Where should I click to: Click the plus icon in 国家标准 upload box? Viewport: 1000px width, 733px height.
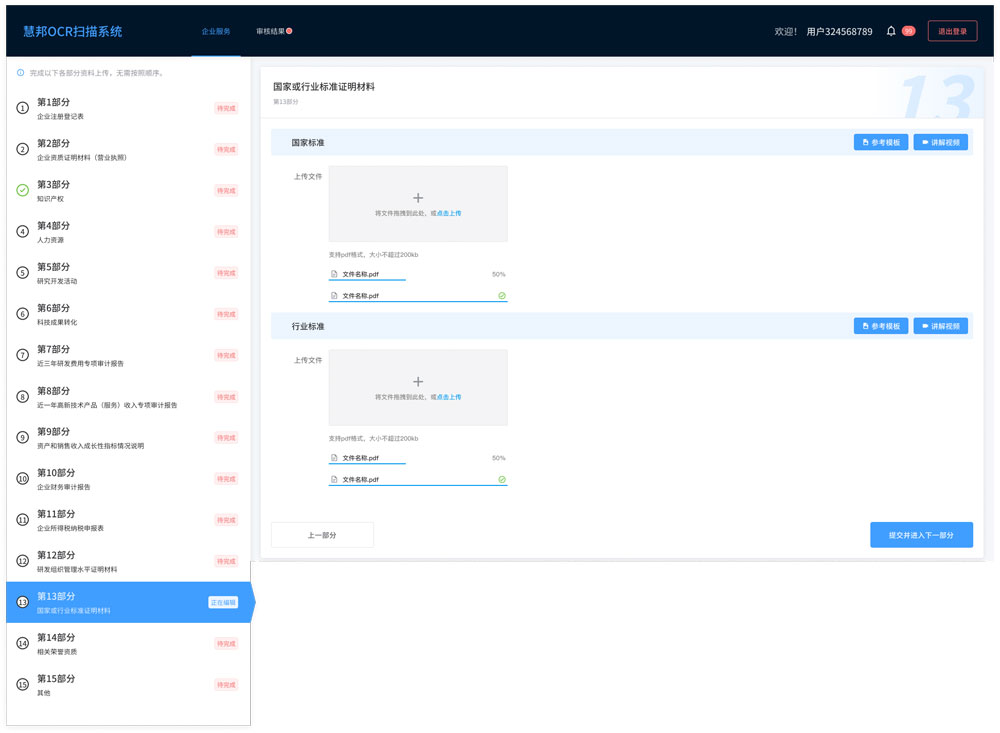418,198
